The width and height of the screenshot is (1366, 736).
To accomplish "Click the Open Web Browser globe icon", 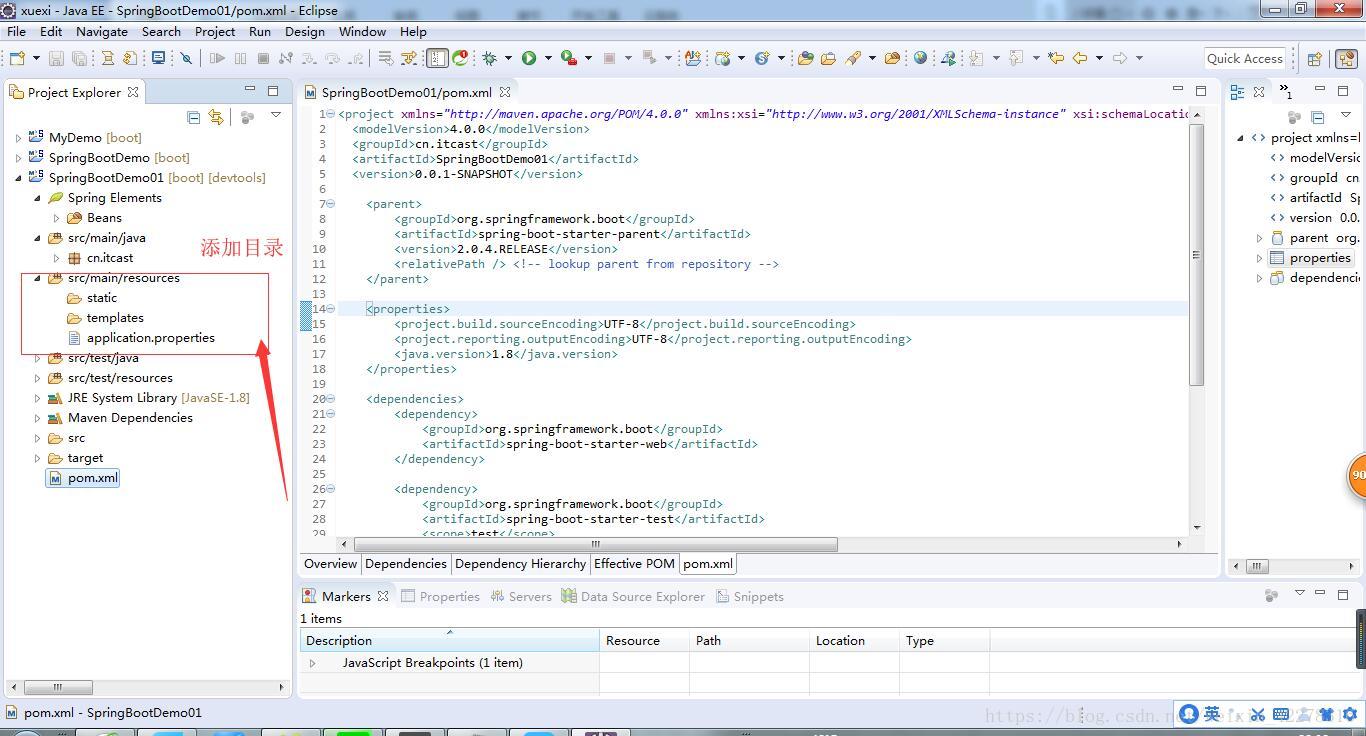I will coord(920,58).
